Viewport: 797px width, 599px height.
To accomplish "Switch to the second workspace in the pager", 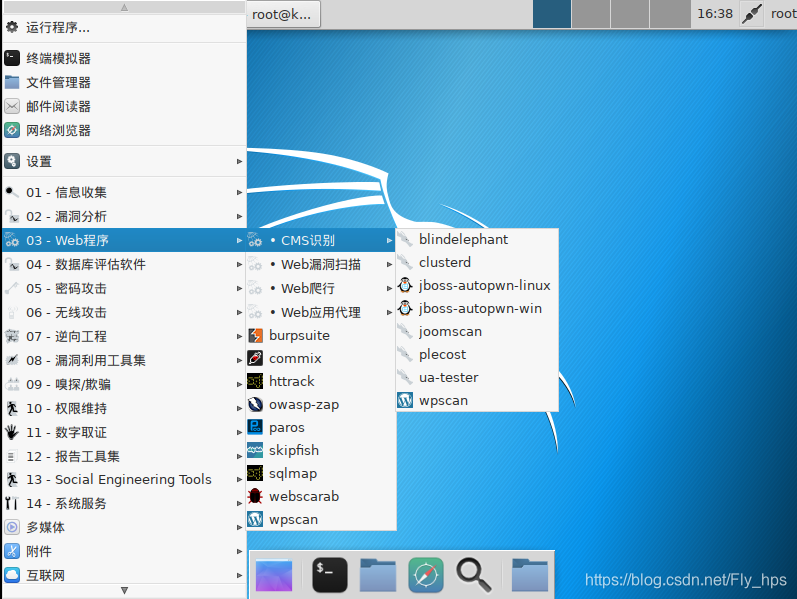I will click(591, 14).
